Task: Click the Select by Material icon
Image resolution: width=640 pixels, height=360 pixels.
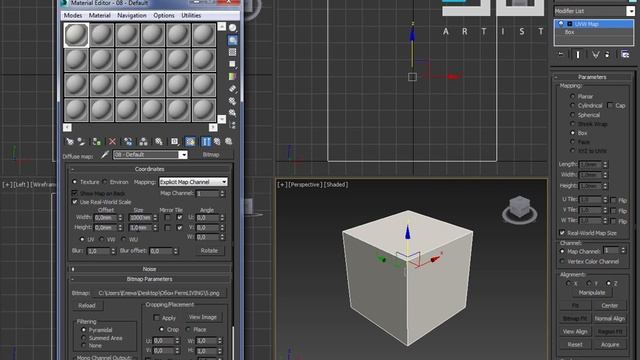Action: pyautogui.click(x=233, y=112)
